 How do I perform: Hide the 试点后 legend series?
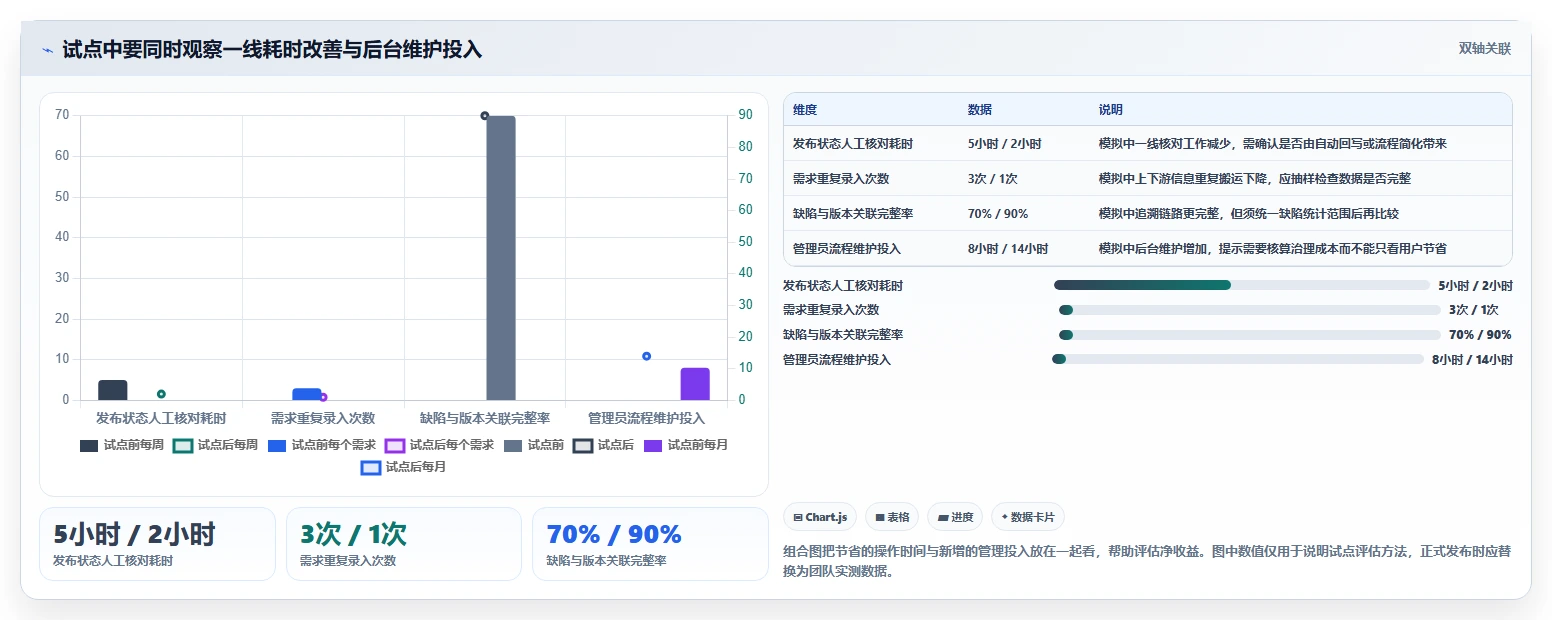(603, 445)
